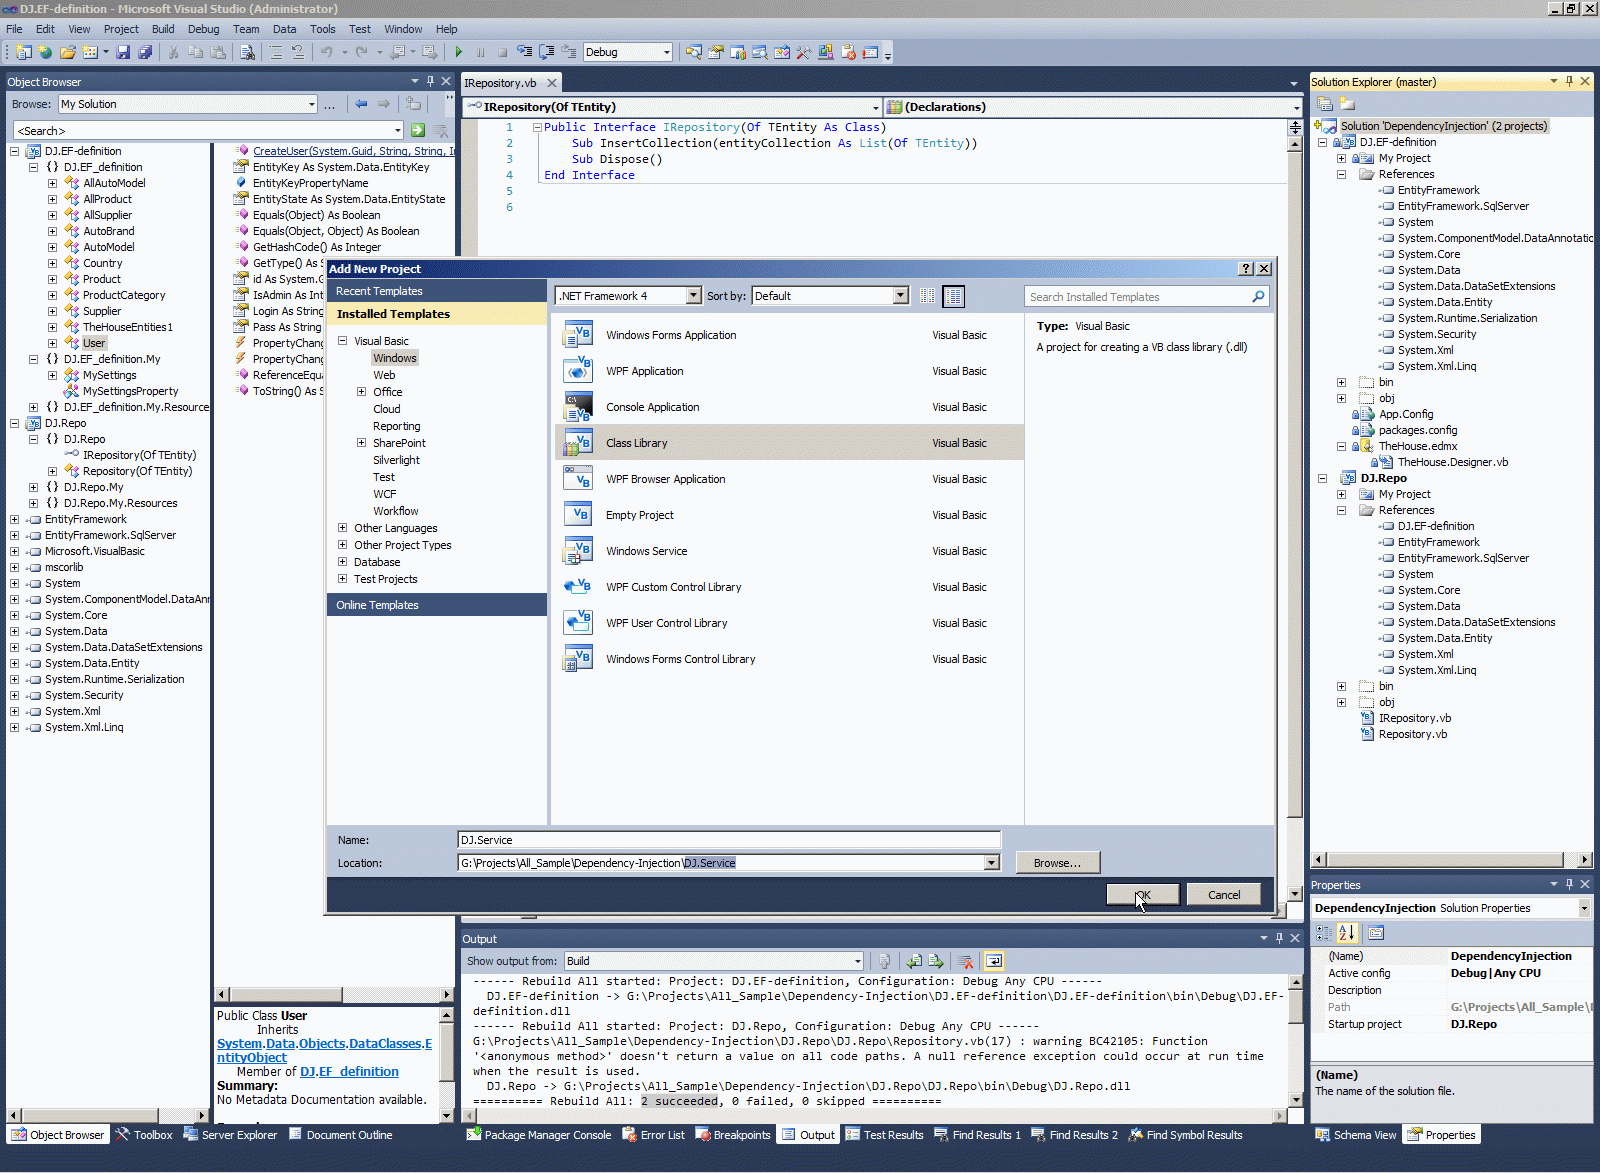Collapse the Visual Basic templates node

point(342,341)
